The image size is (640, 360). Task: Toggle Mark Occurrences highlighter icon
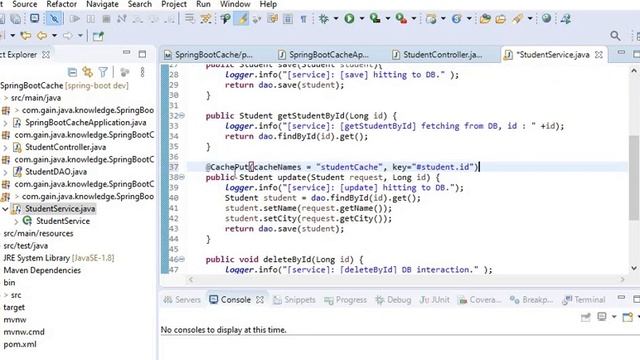click(242, 18)
